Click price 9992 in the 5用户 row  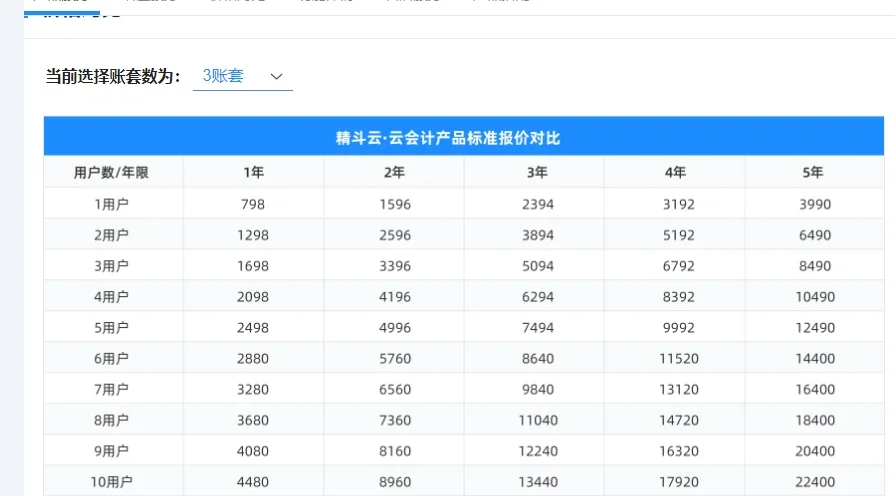[x=679, y=328]
